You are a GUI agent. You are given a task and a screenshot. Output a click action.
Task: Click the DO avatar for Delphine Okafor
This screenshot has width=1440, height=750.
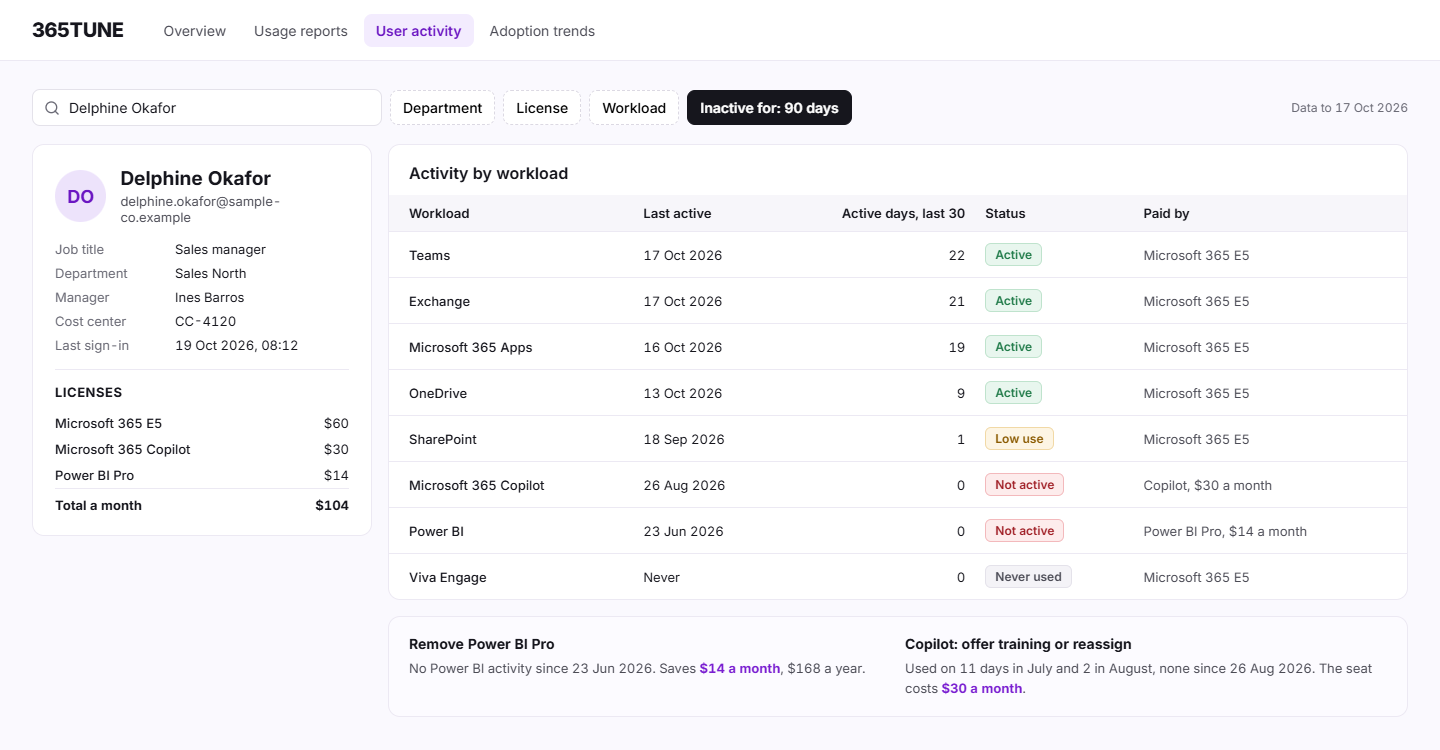coord(80,196)
